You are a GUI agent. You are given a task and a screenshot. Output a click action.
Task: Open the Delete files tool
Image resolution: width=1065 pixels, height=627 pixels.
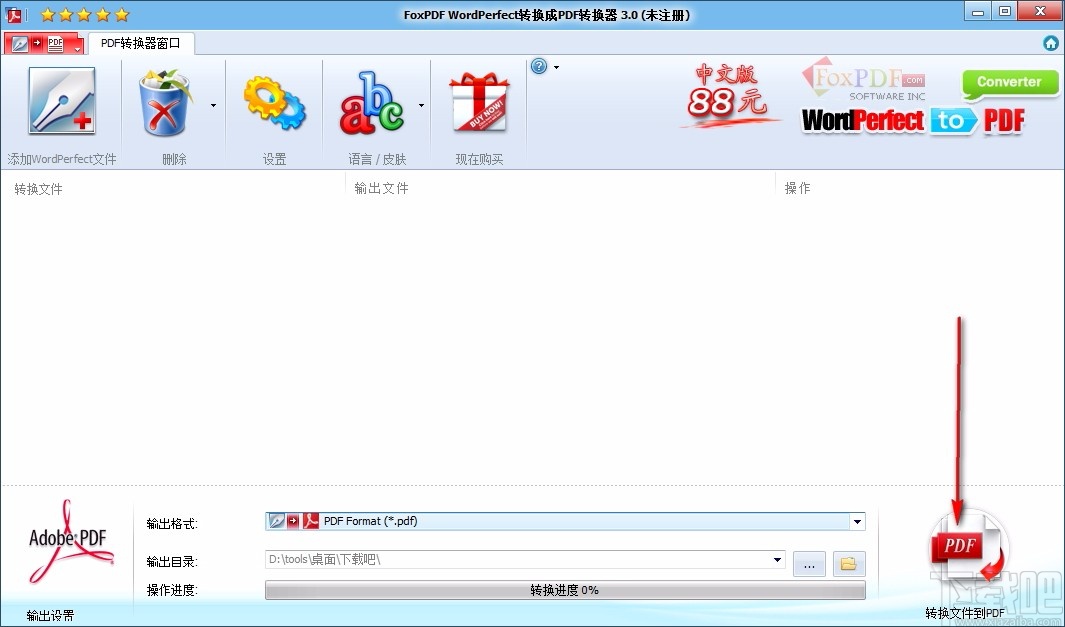pos(166,105)
